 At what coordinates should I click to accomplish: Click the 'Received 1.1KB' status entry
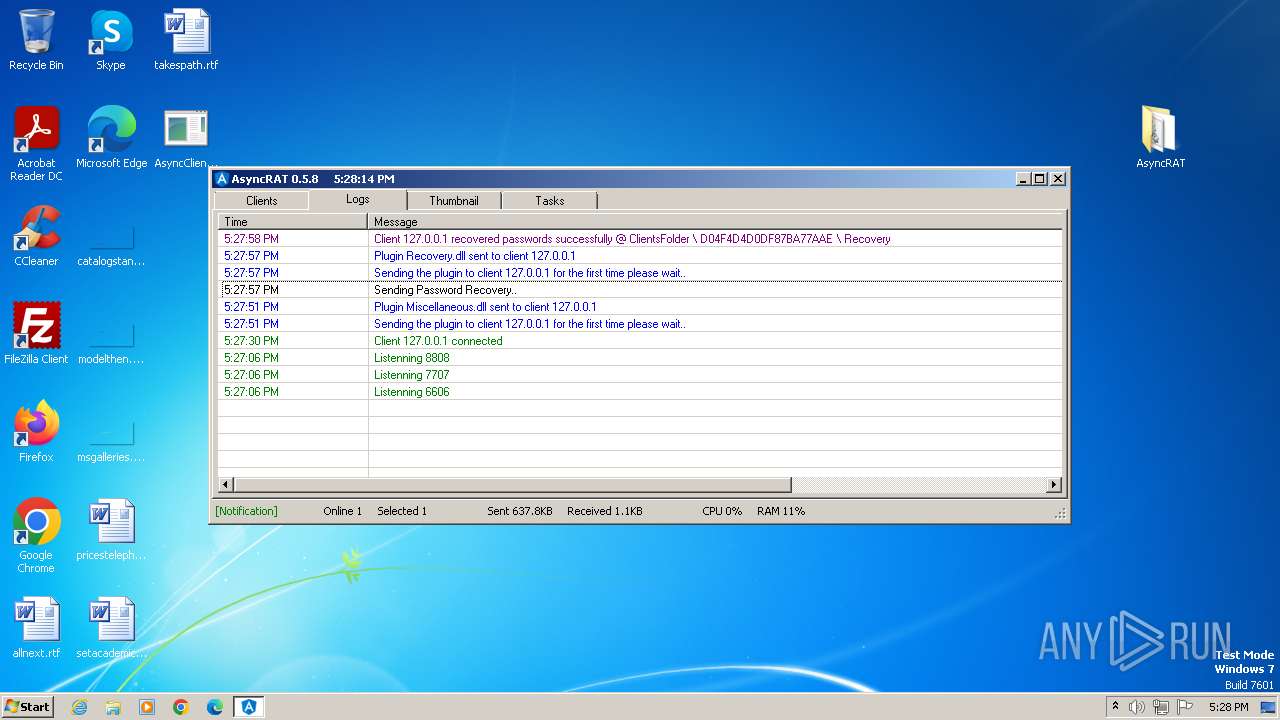[x=605, y=511]
